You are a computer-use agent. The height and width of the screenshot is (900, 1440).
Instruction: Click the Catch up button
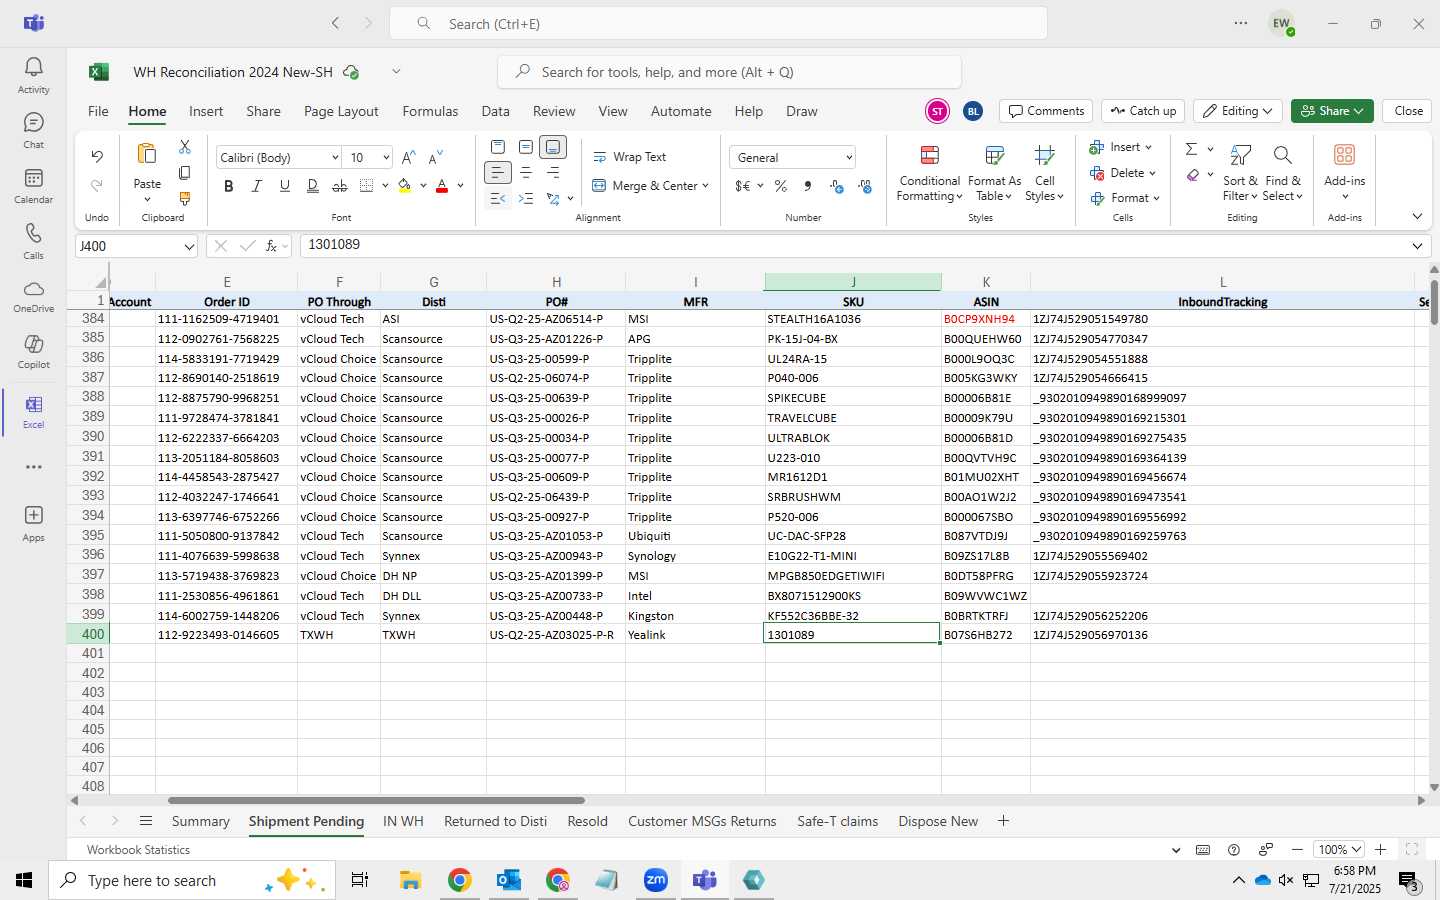click(x=1143, y=111)
